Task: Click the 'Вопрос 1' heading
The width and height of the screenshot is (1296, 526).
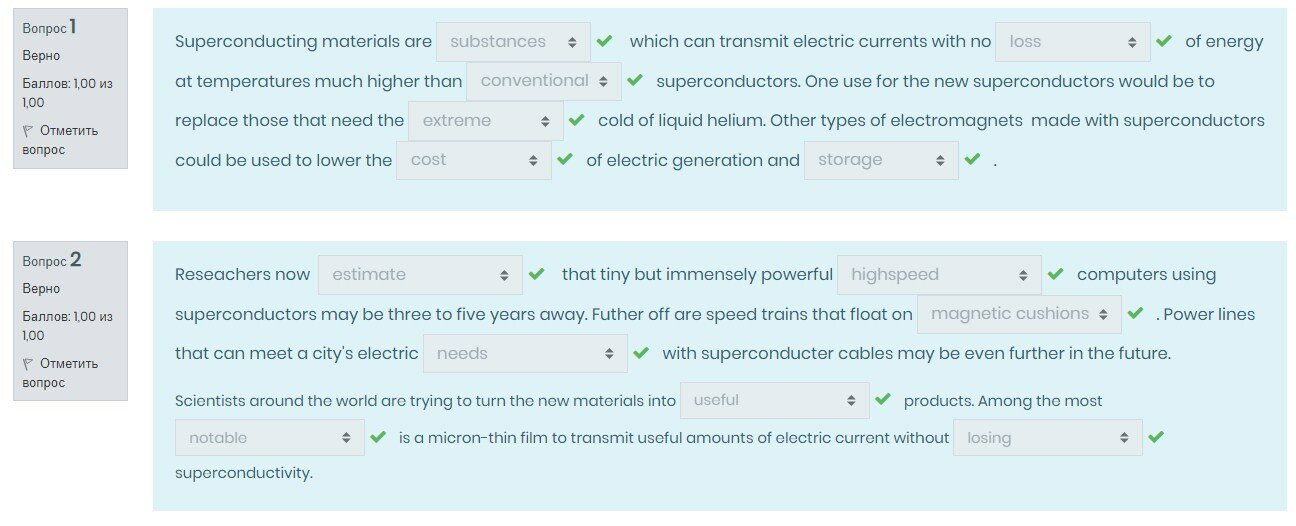Action: (x=49, y=28)
